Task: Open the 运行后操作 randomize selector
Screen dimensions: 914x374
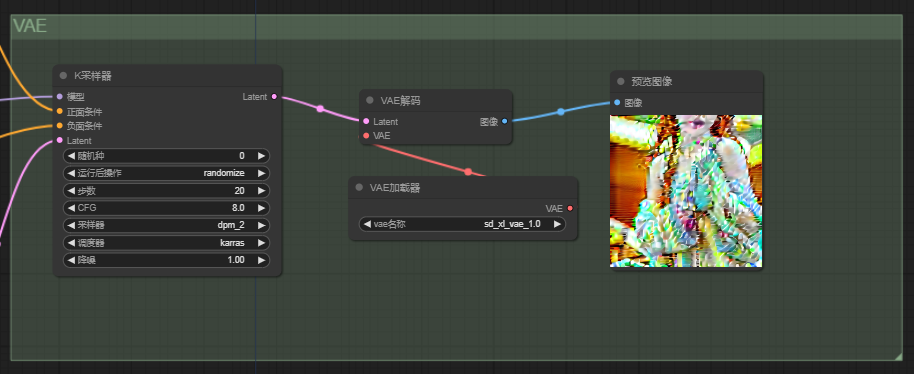Action: click(166, 173)
